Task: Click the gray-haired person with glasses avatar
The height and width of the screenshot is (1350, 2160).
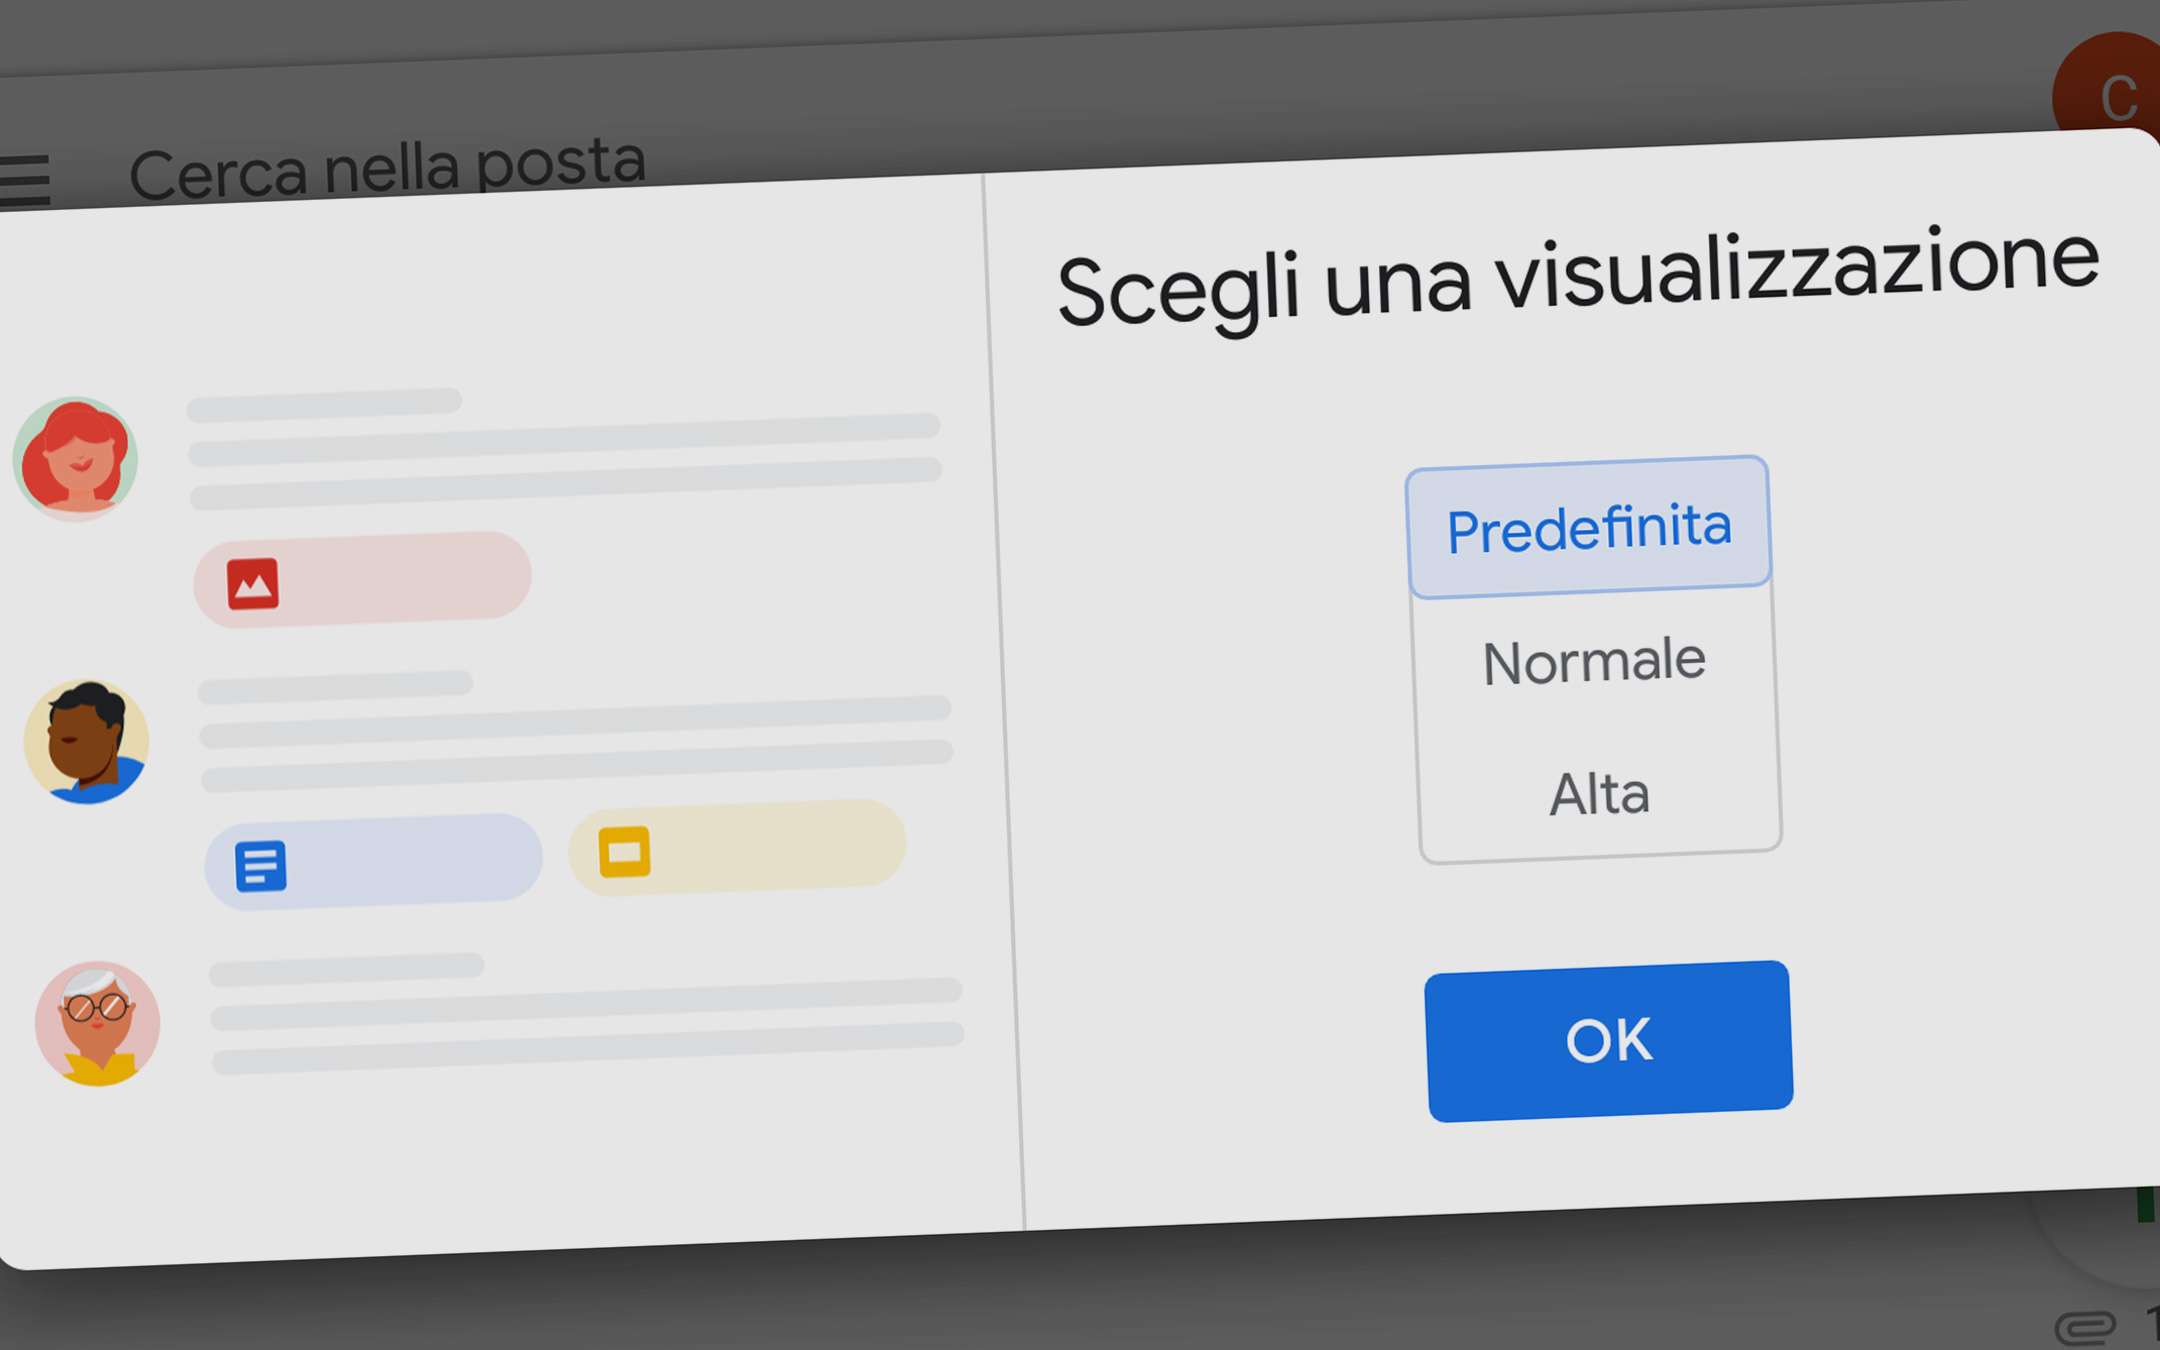Action: (x=97, y=1023)
